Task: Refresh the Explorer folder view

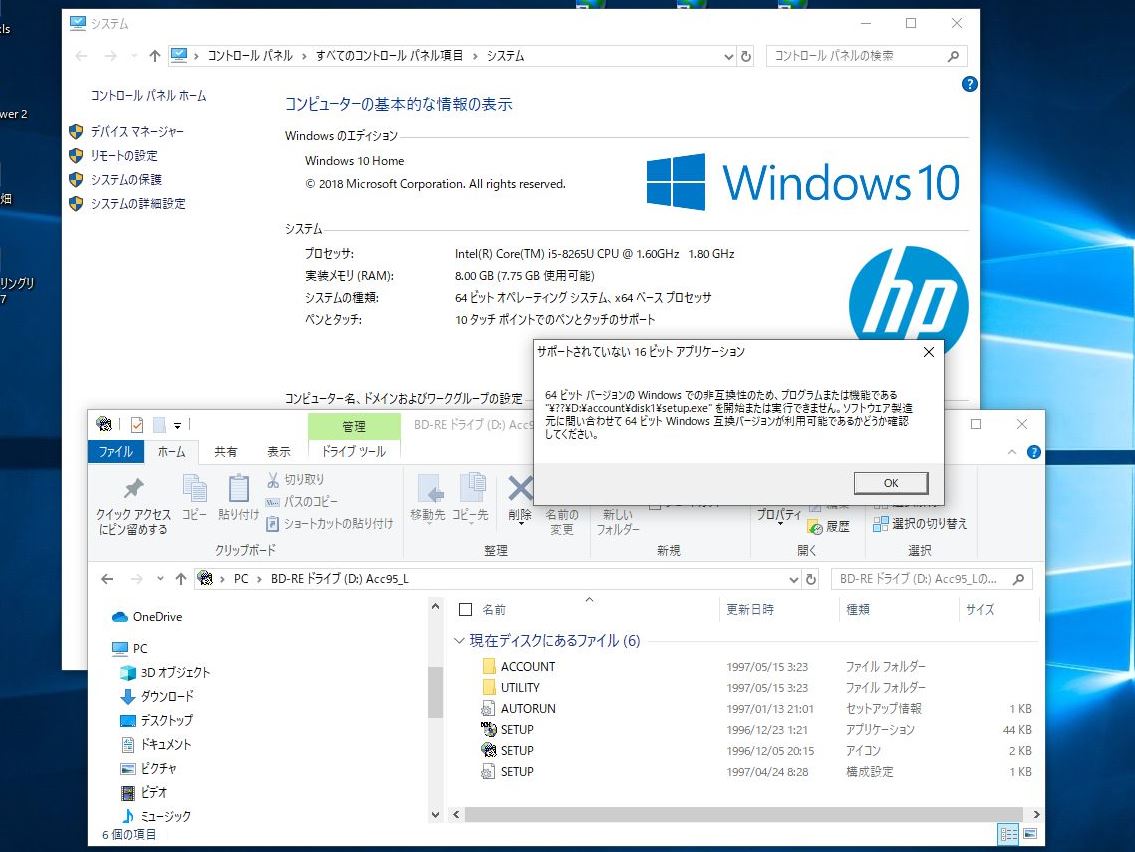Action: (811, 579)
